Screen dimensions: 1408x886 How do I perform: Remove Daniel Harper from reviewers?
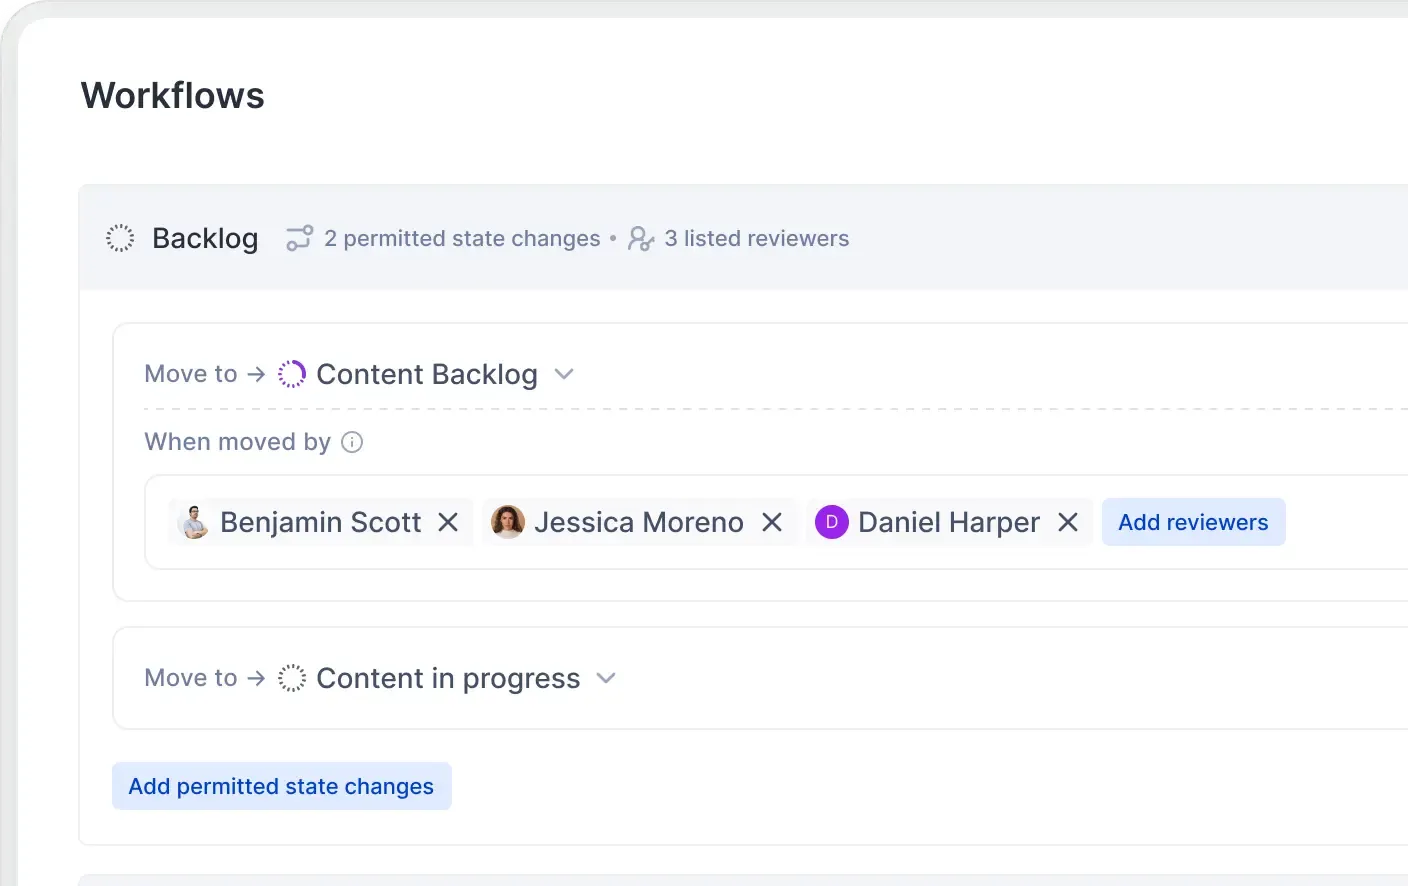(1068, 522)
